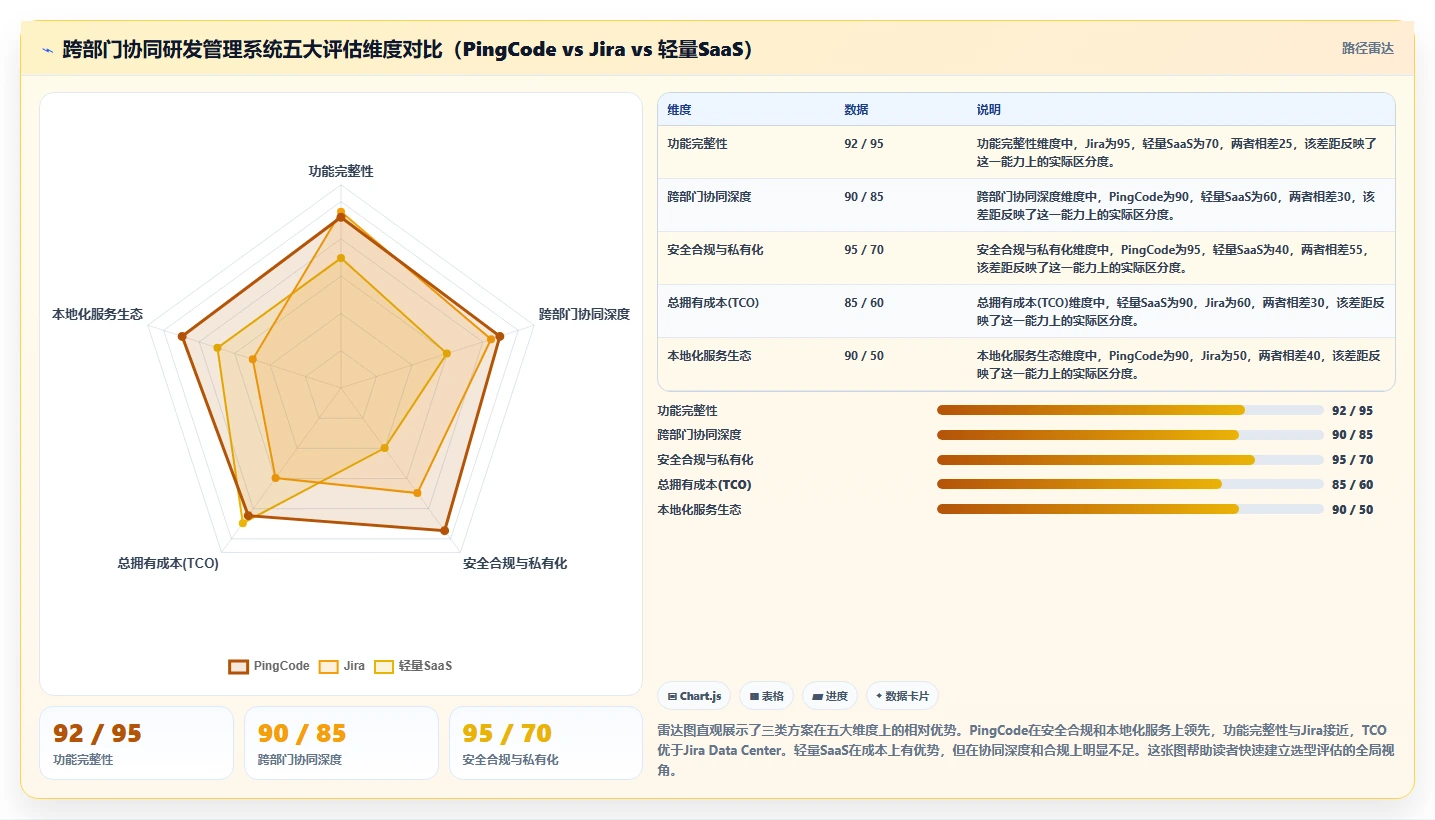Select the 进度 tag chip
1435x820 pixels.
(x=830, y=696)
